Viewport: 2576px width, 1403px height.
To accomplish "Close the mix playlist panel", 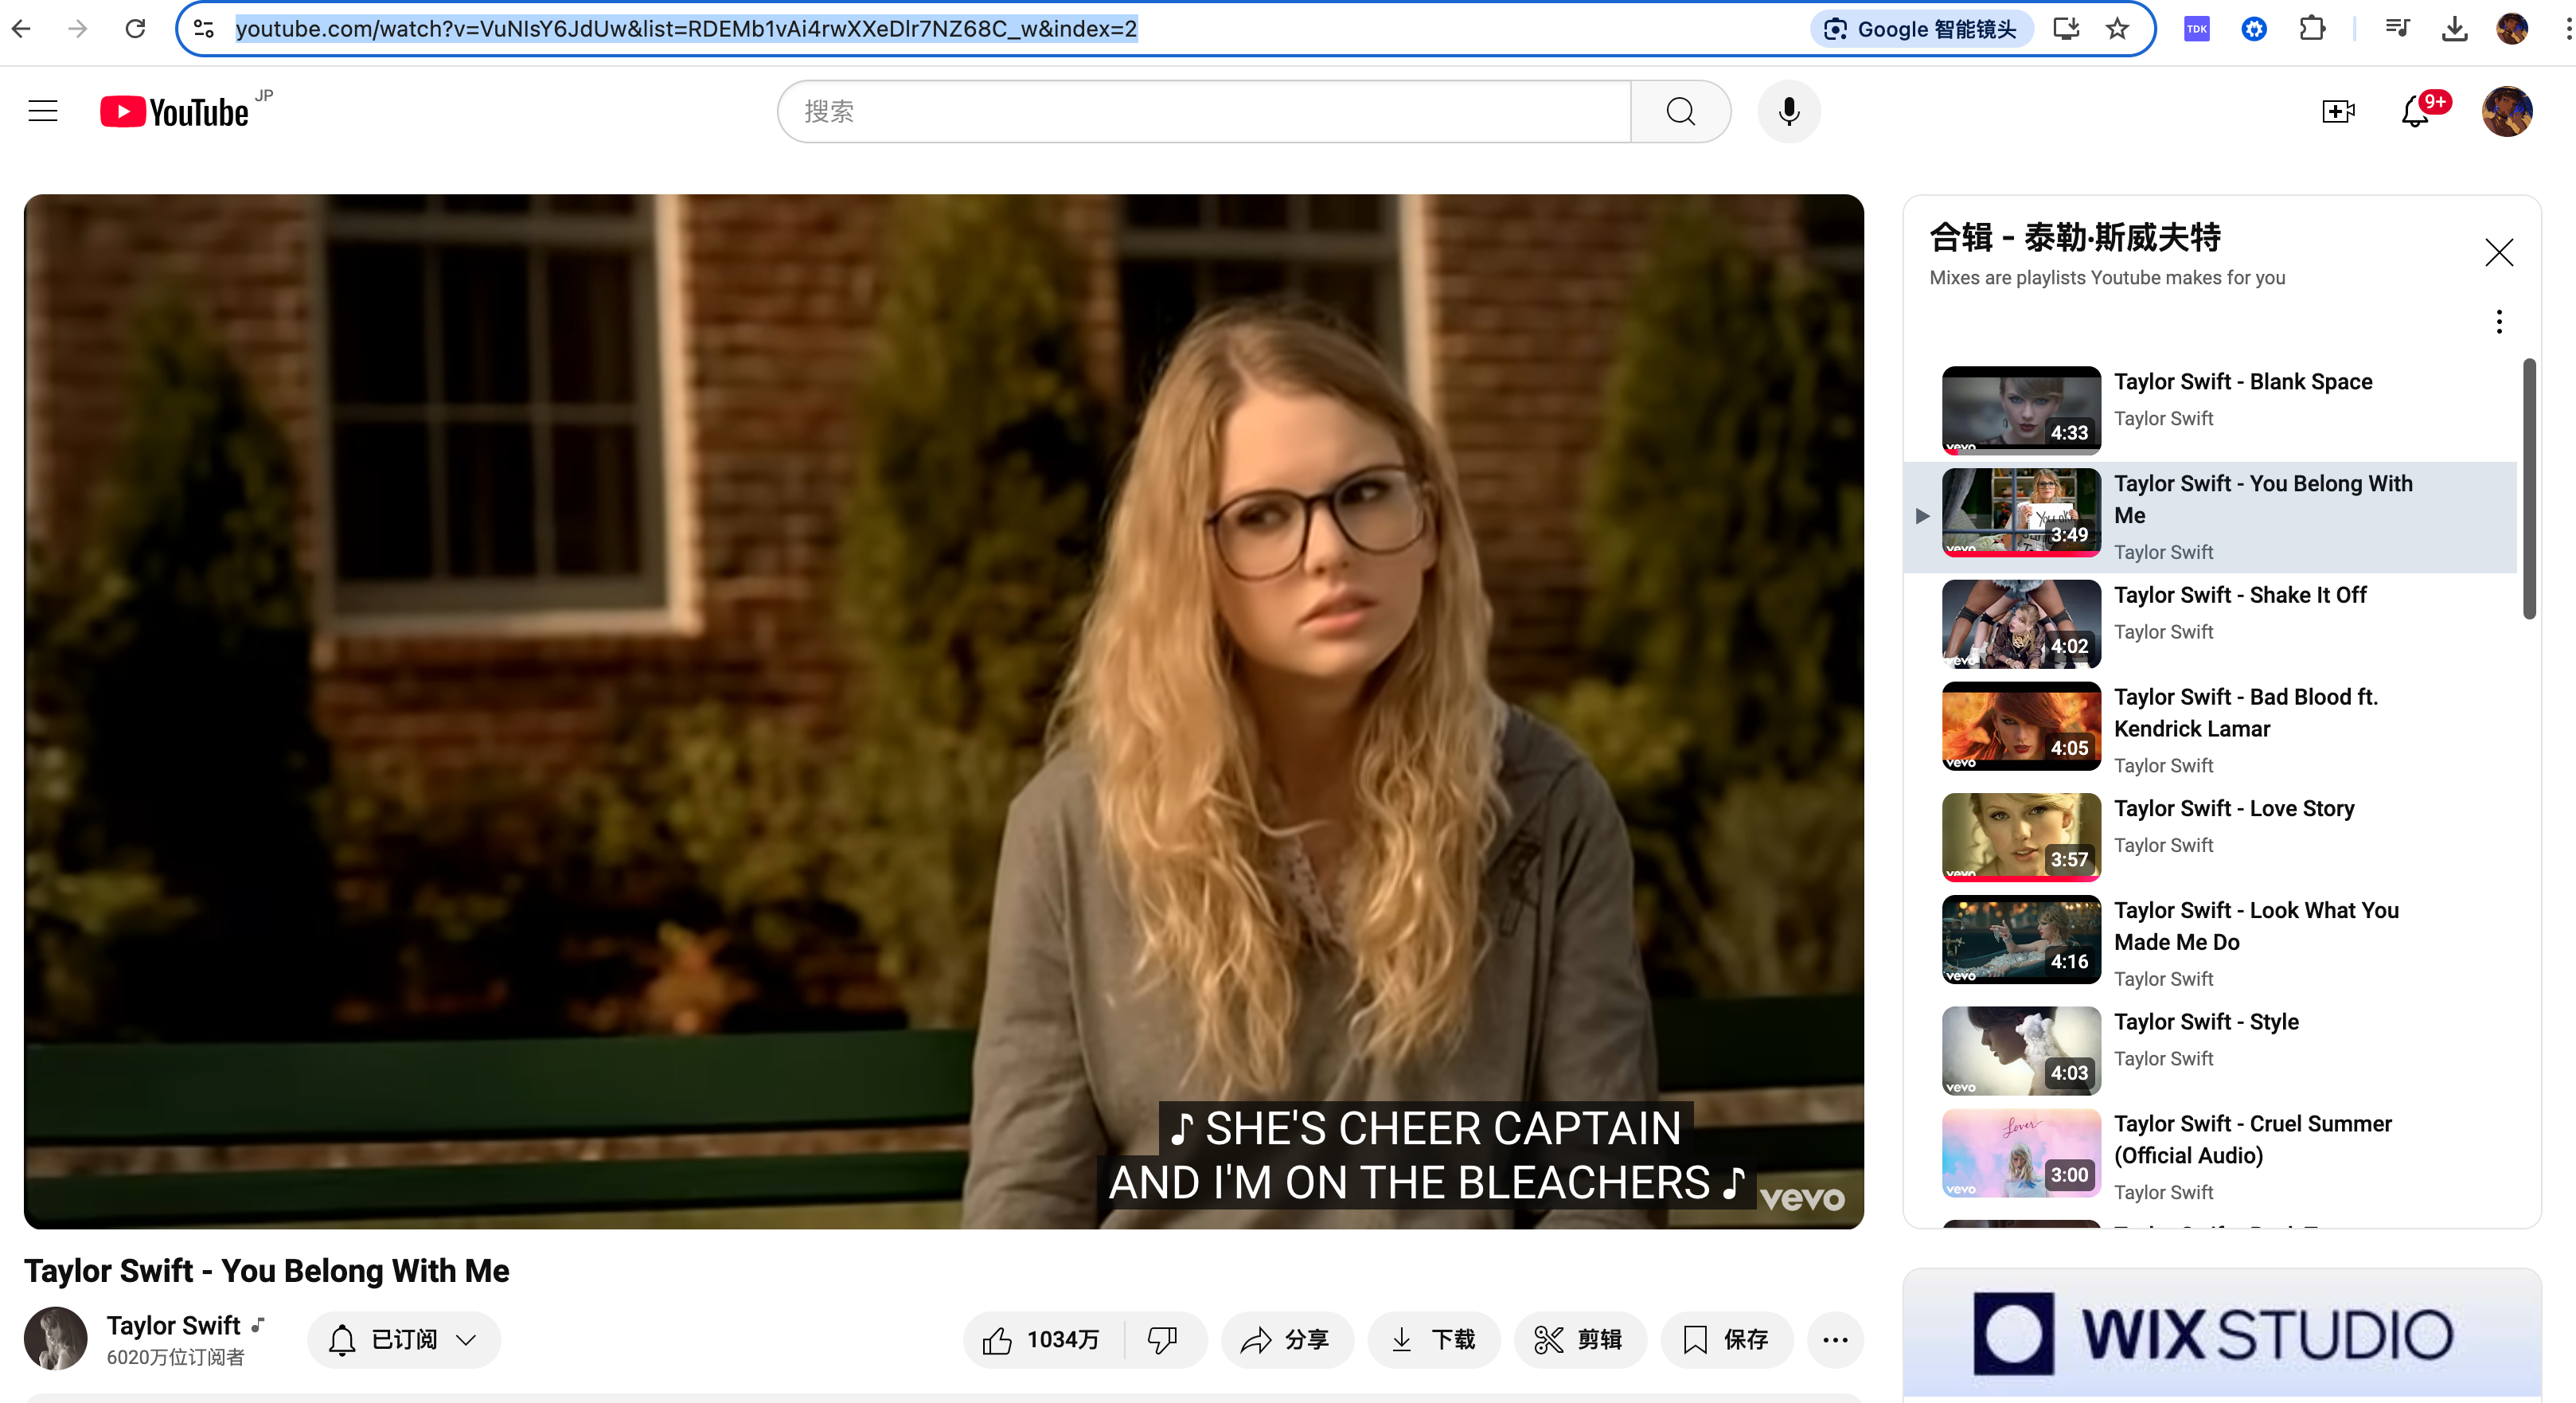I will tap(2499, 252).
